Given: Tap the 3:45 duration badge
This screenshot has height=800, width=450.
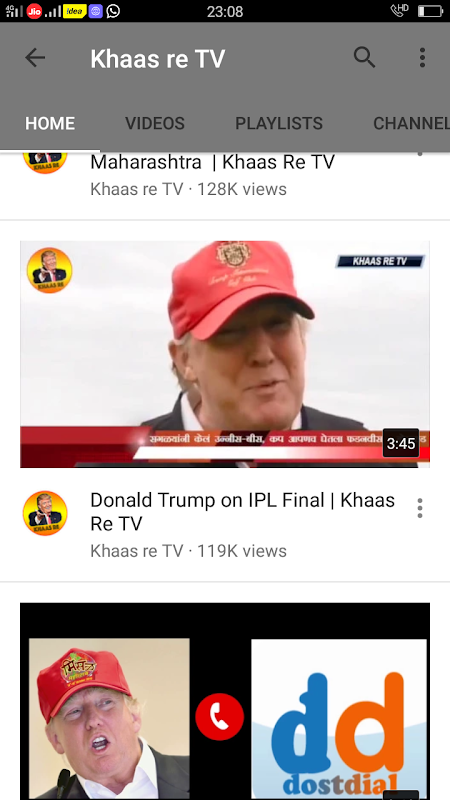Looking at the screenshot, I should pyautogui.click(x=401, y=443).
